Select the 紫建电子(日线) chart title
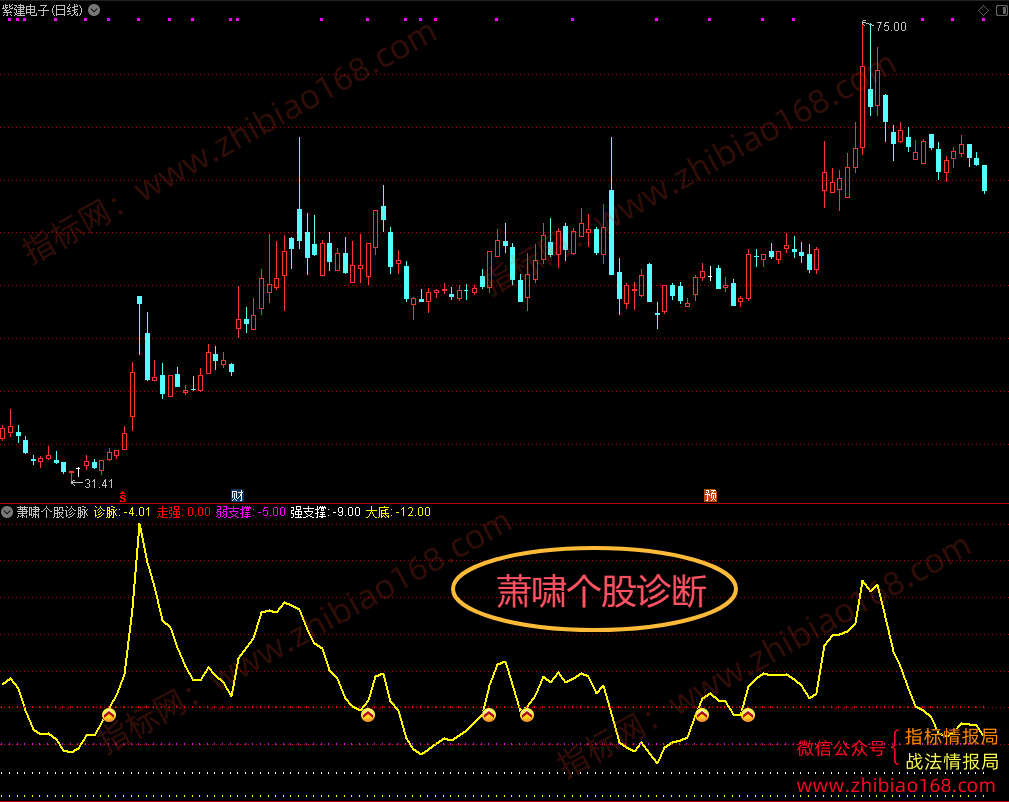This screenshot has width=1009, height=802. (42, 10)
